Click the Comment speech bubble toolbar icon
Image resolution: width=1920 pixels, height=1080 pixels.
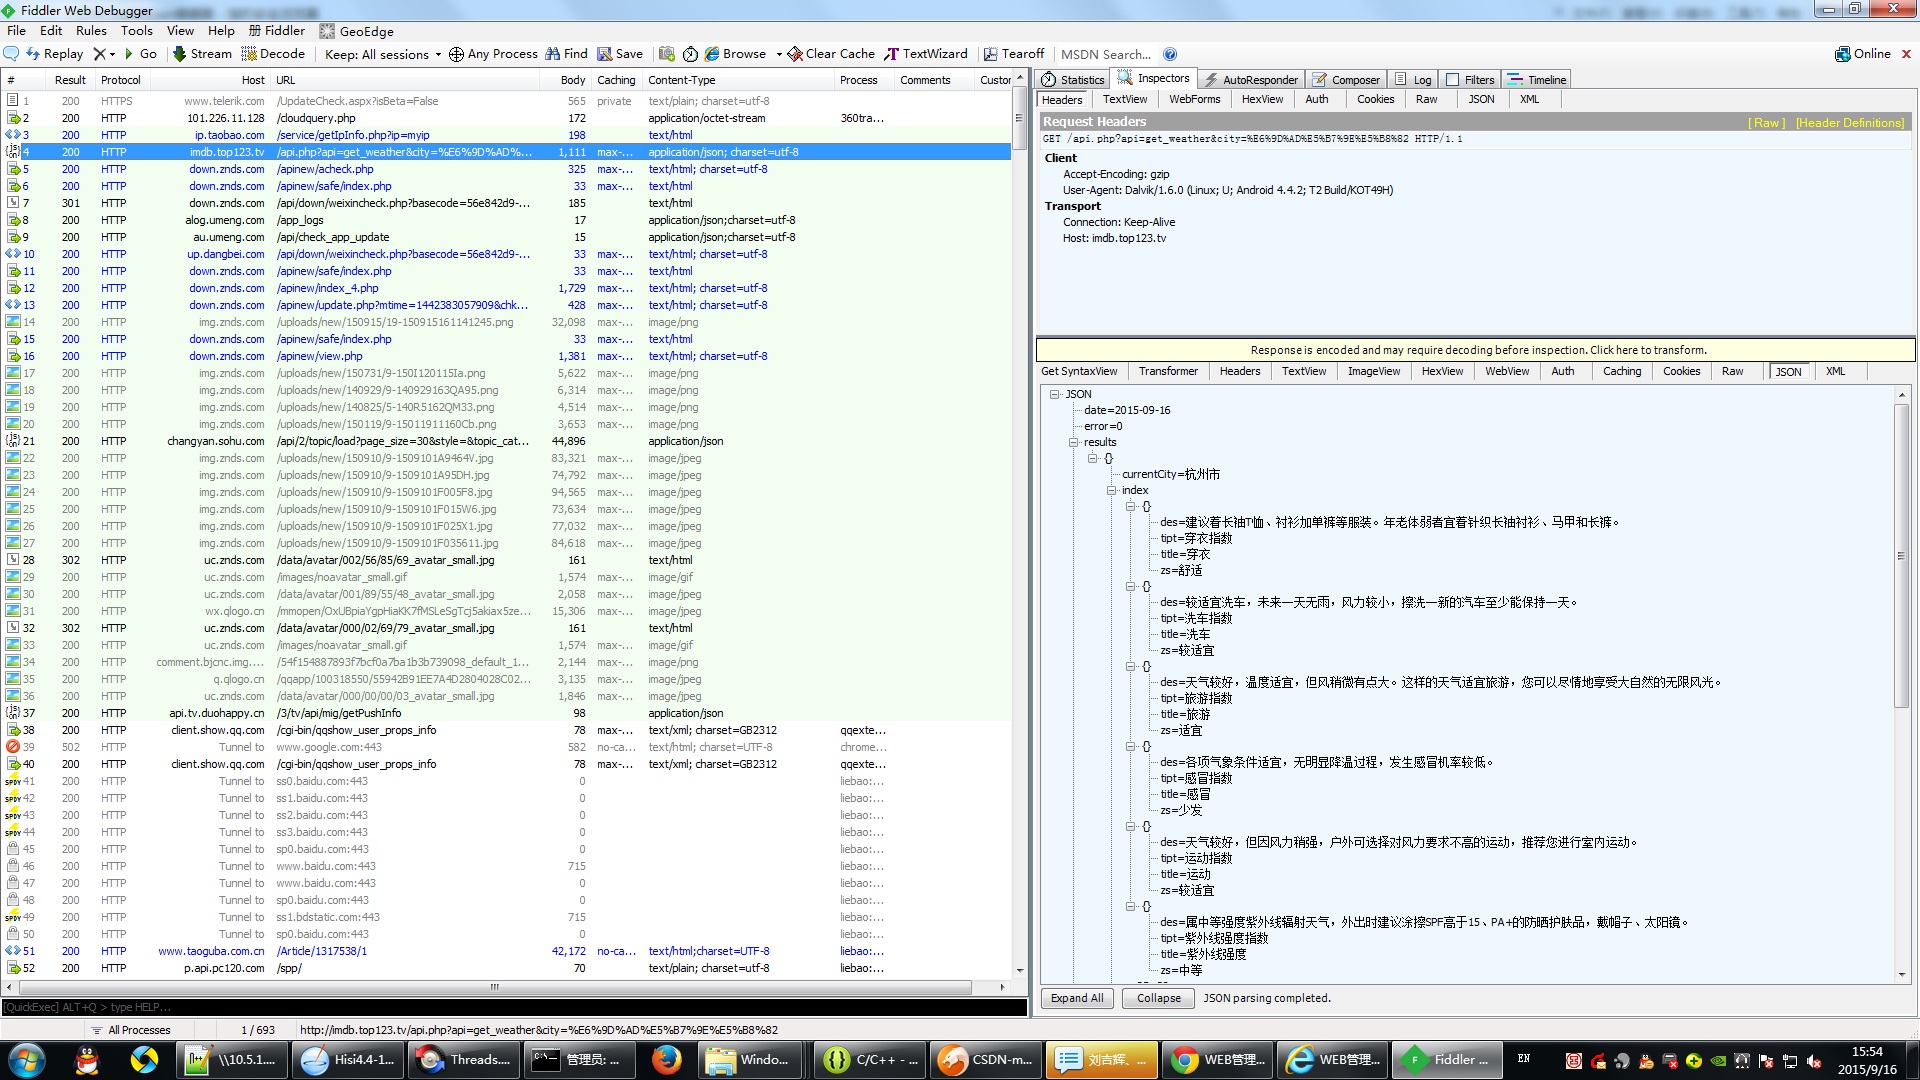point(12,54)
